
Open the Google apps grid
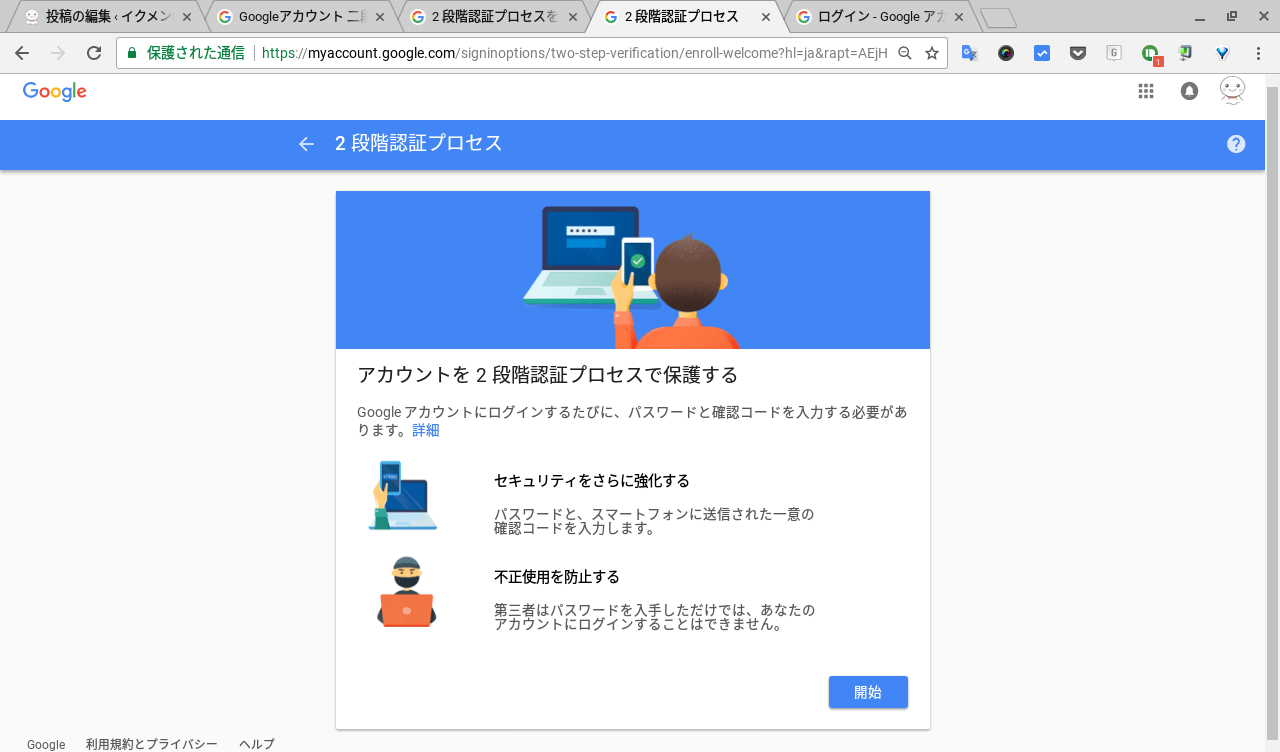pos(1146,91)
